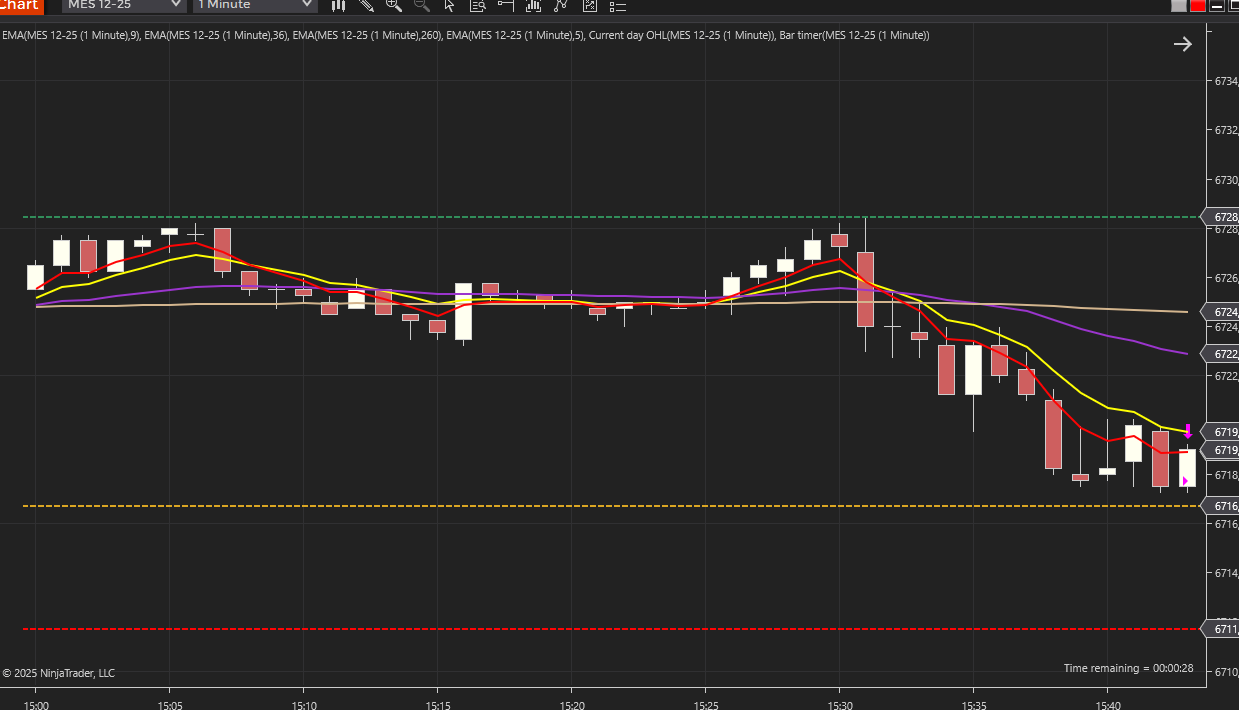The width and height of the screenshot is (1239, 710).
Task: Toggle the data box icon
Action: pyautogui.click(x=478, y=5)
